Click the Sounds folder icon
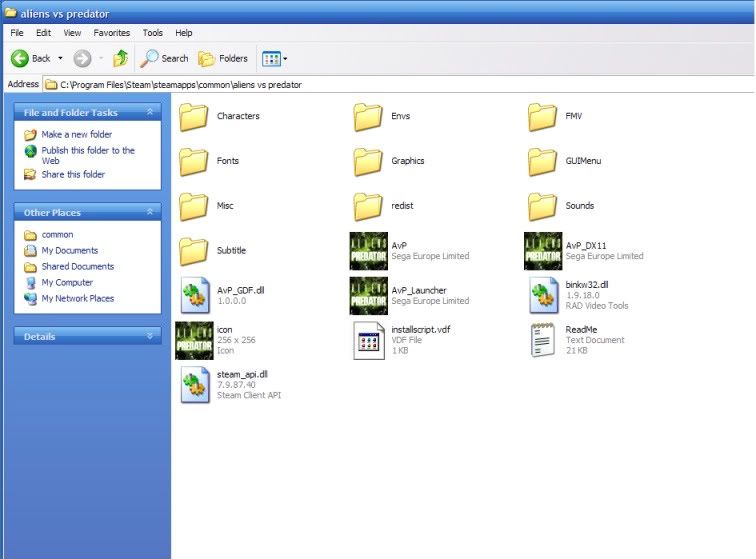The height and width of the screenshot is (559, 756). coord(543,206)
